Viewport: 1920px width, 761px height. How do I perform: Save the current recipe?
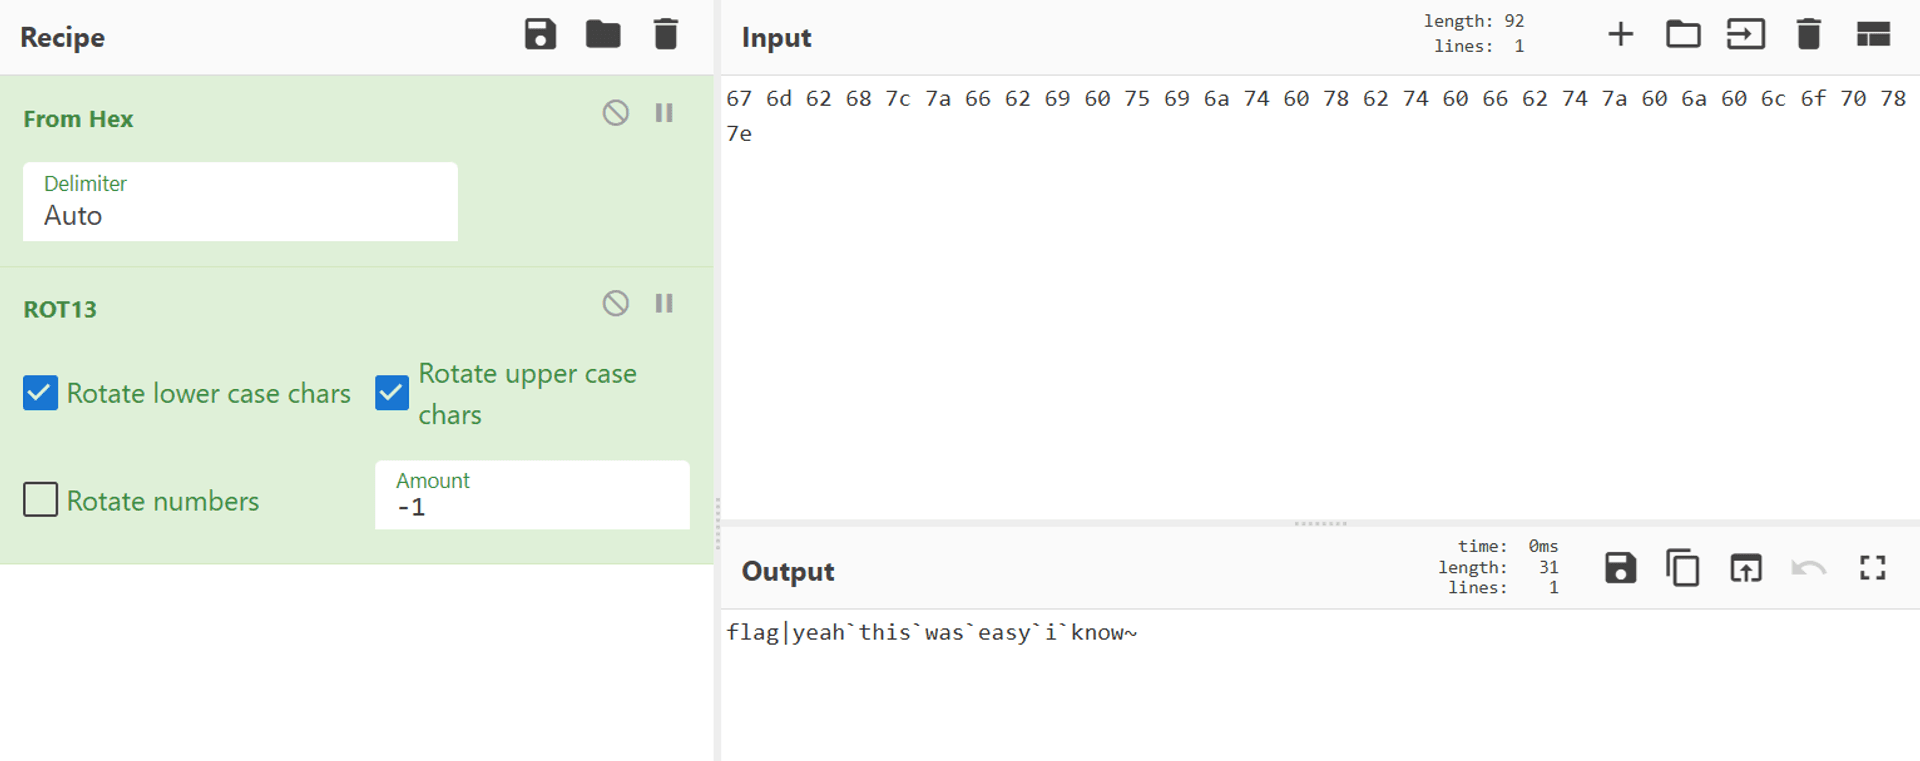[540, 35]
